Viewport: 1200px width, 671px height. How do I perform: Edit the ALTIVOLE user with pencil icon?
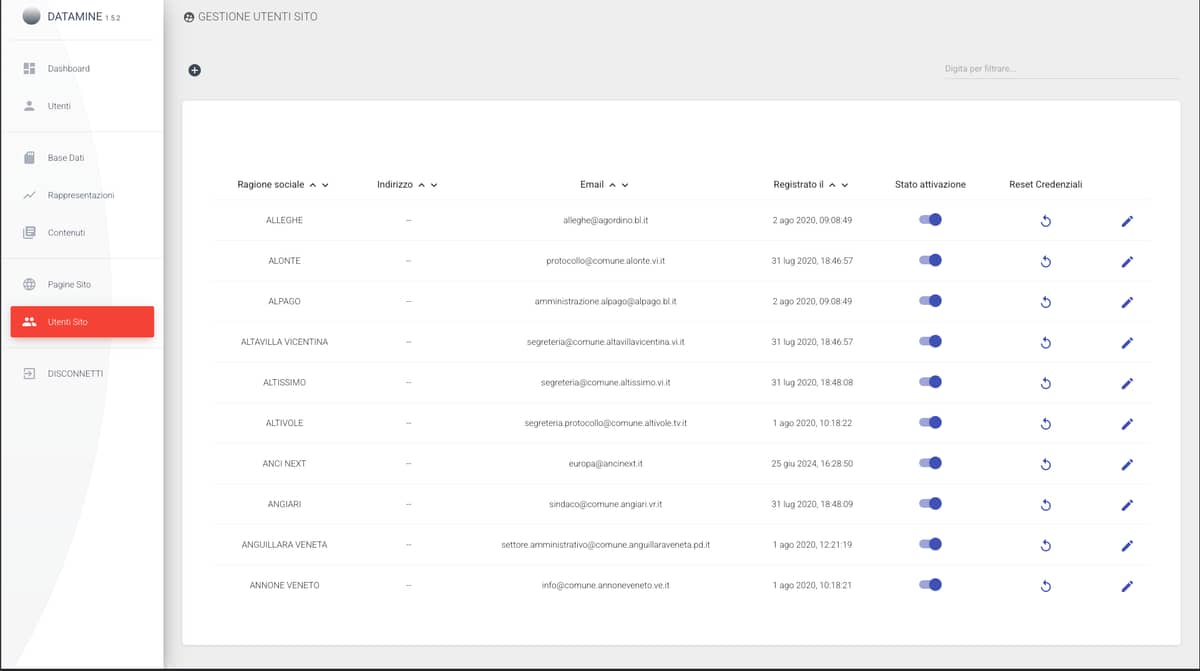pos(1127,424)
